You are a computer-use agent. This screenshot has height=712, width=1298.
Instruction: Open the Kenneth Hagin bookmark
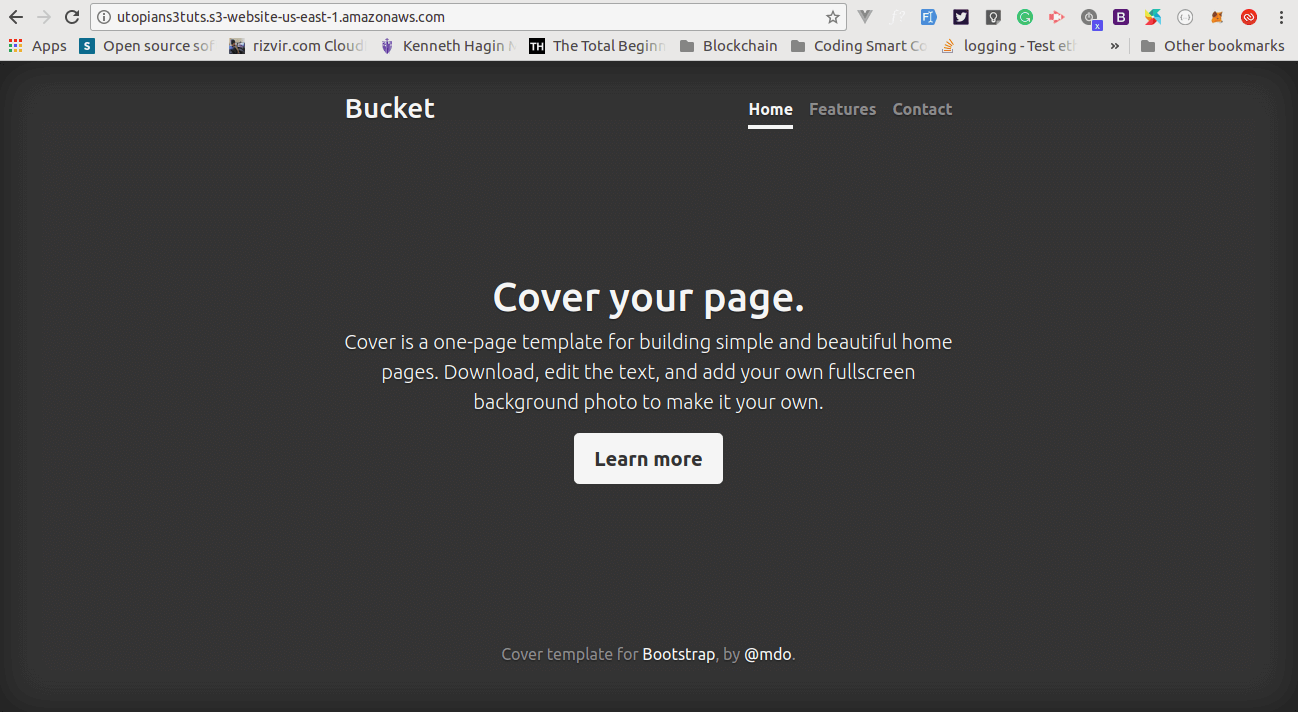(x=448, y=46)
